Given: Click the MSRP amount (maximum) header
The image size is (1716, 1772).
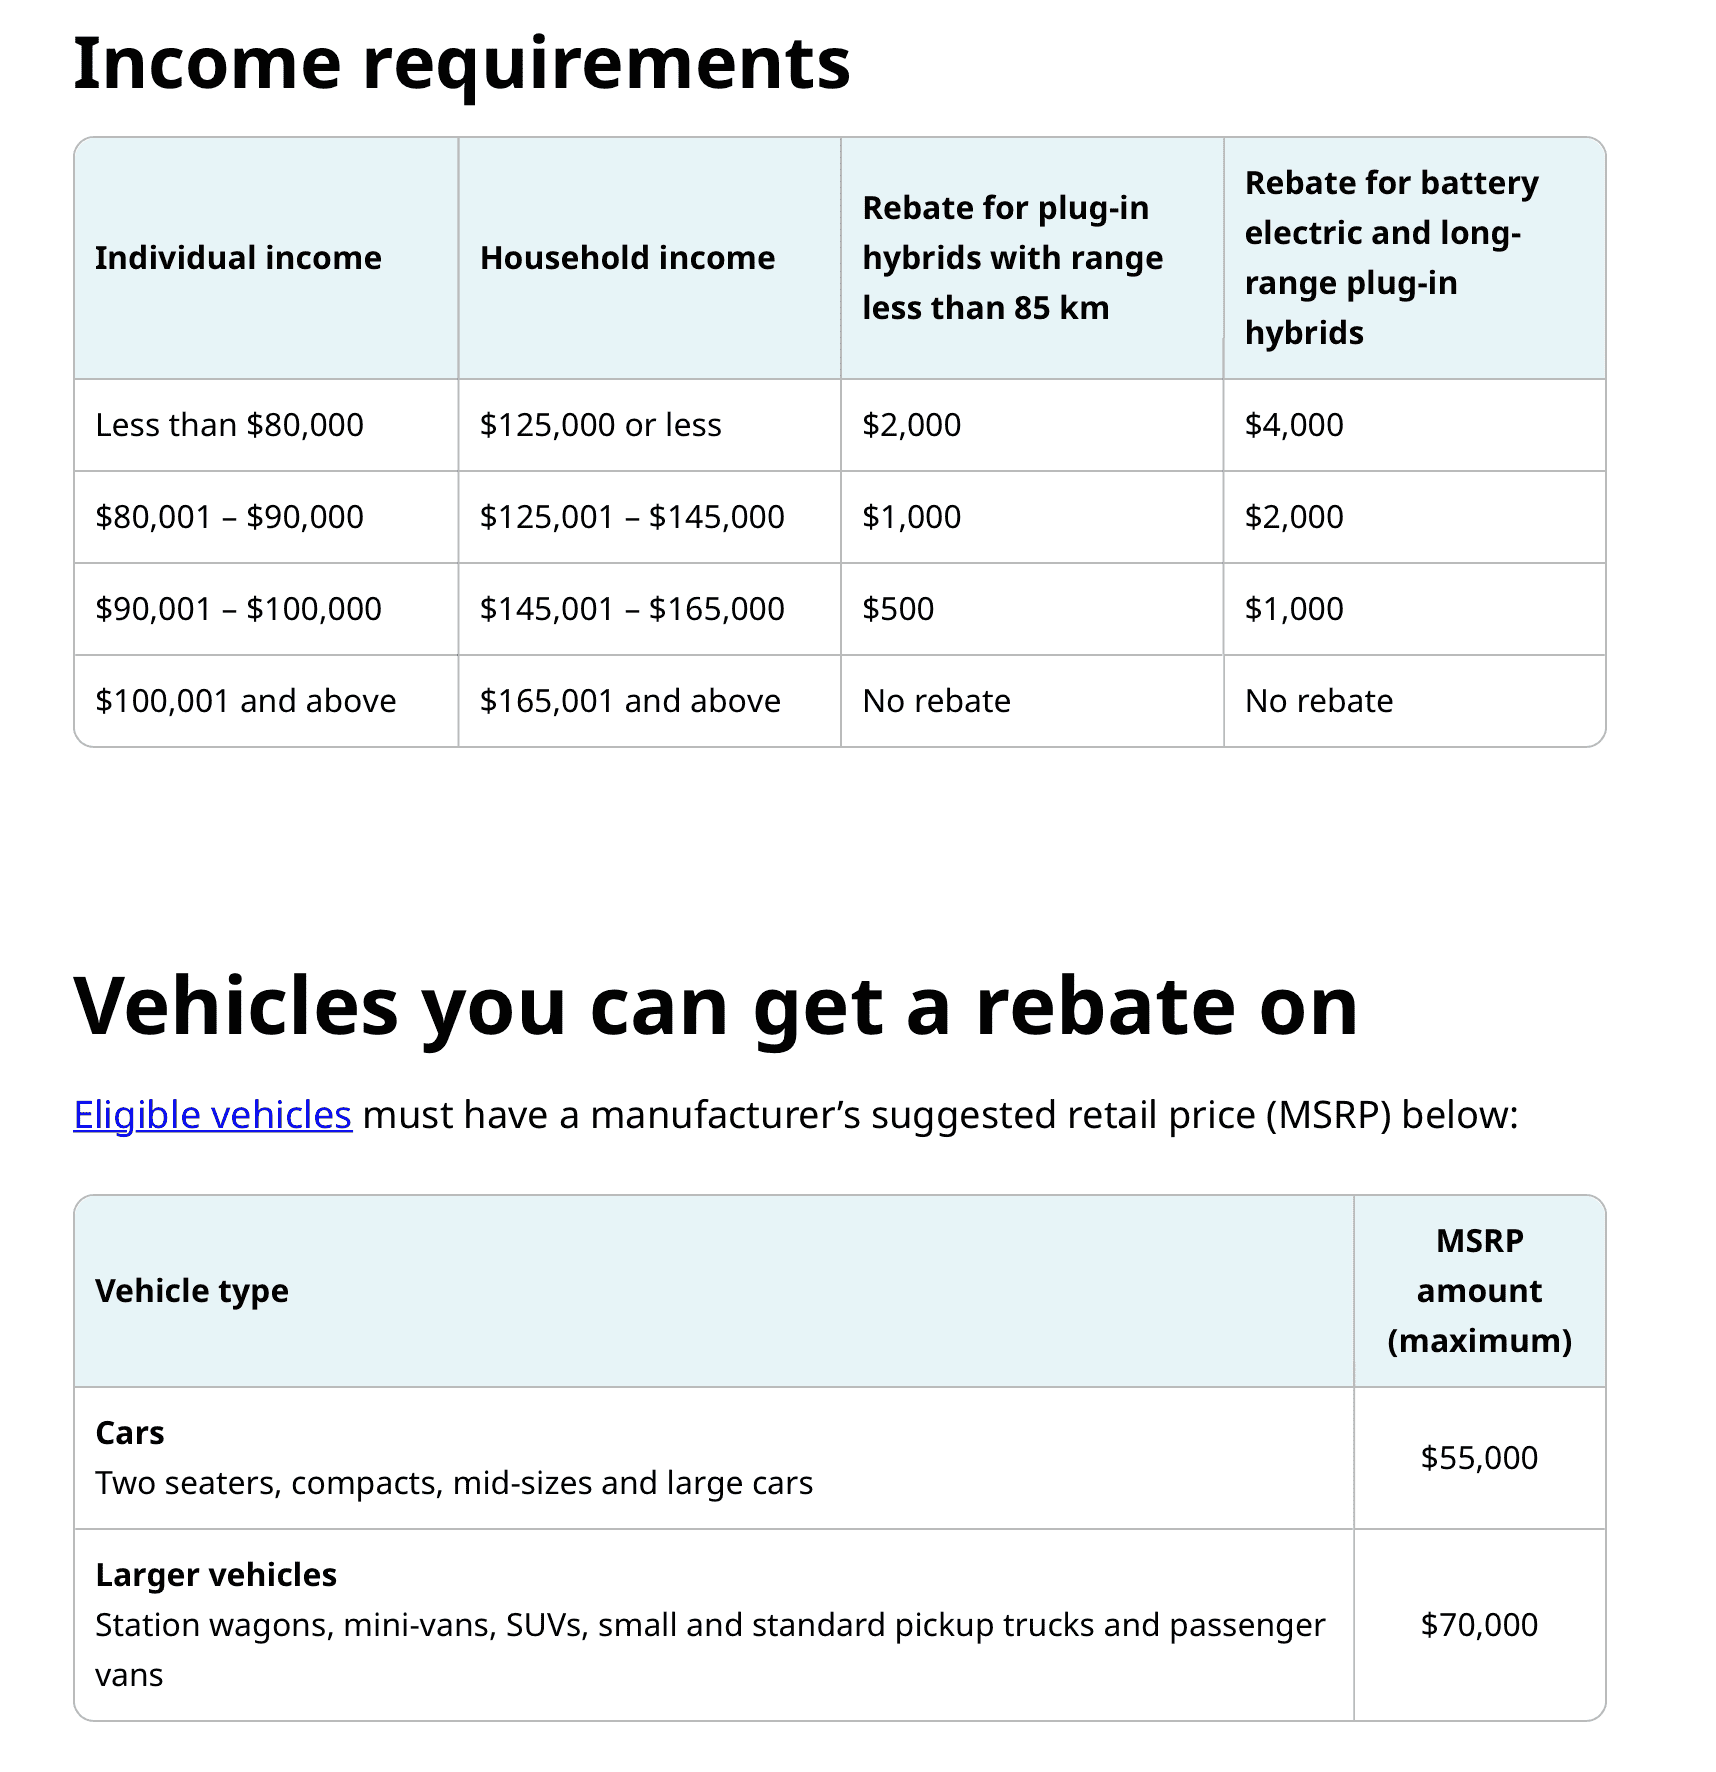Looking at the screenshot, I should 1479,1291.
